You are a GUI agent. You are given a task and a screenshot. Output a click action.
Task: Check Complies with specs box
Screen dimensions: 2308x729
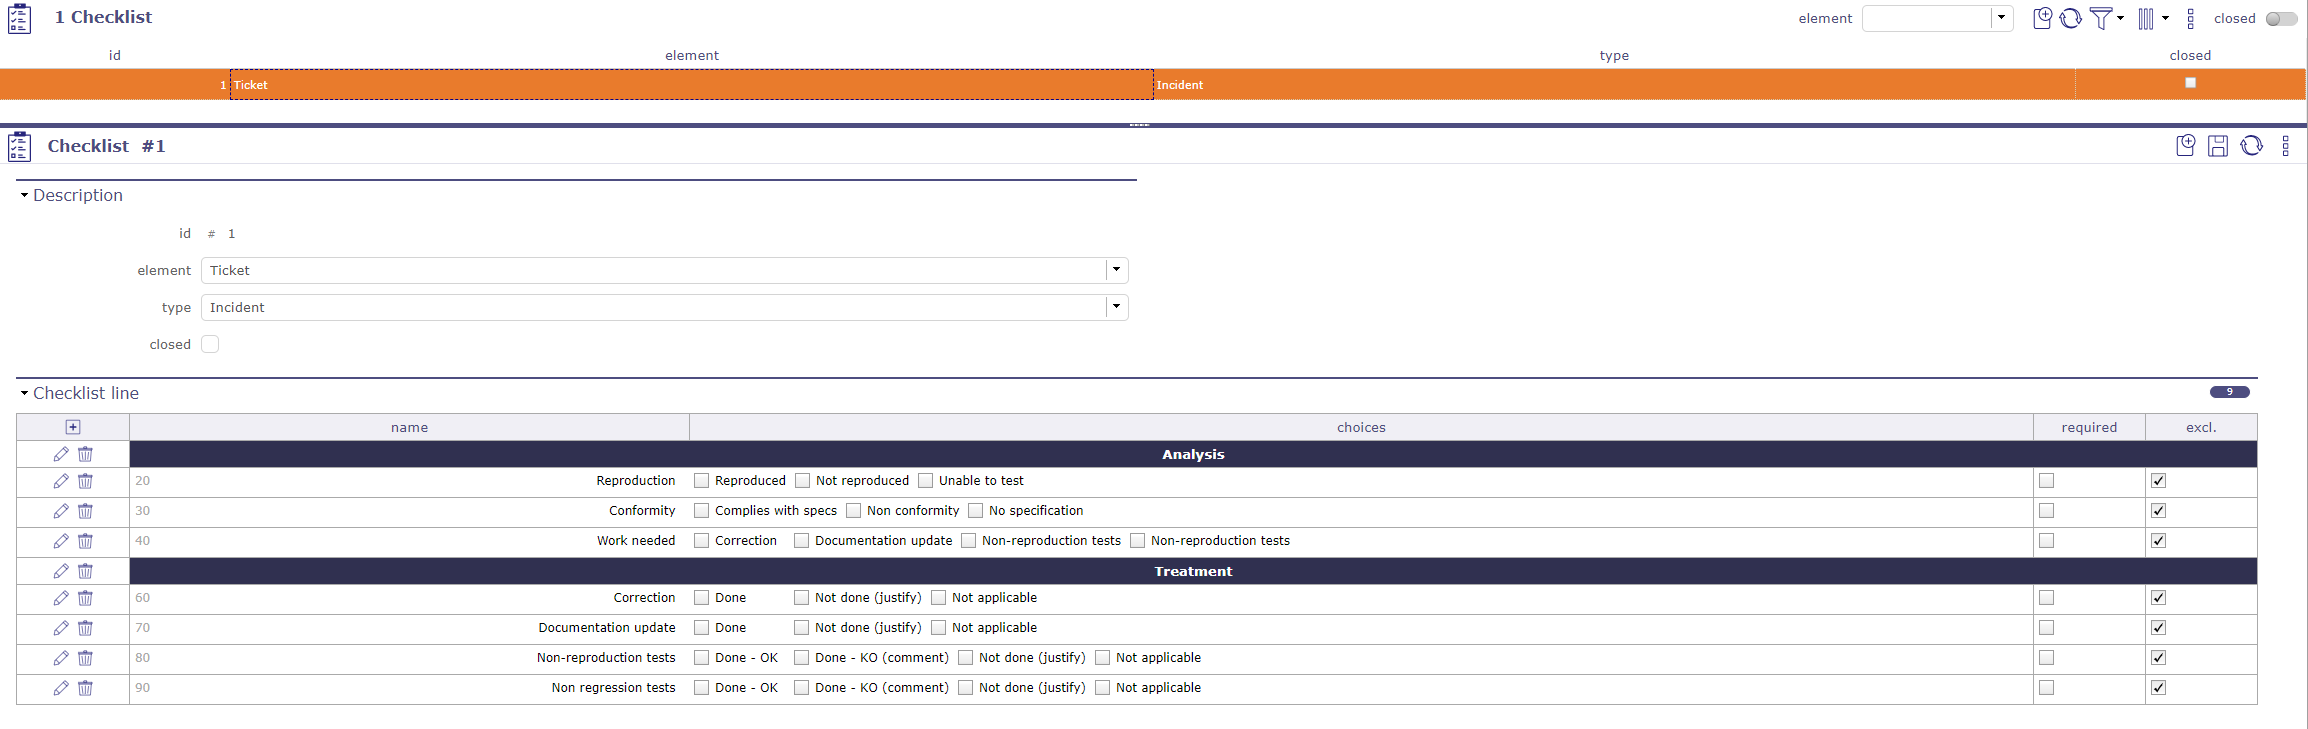[701, 511]
